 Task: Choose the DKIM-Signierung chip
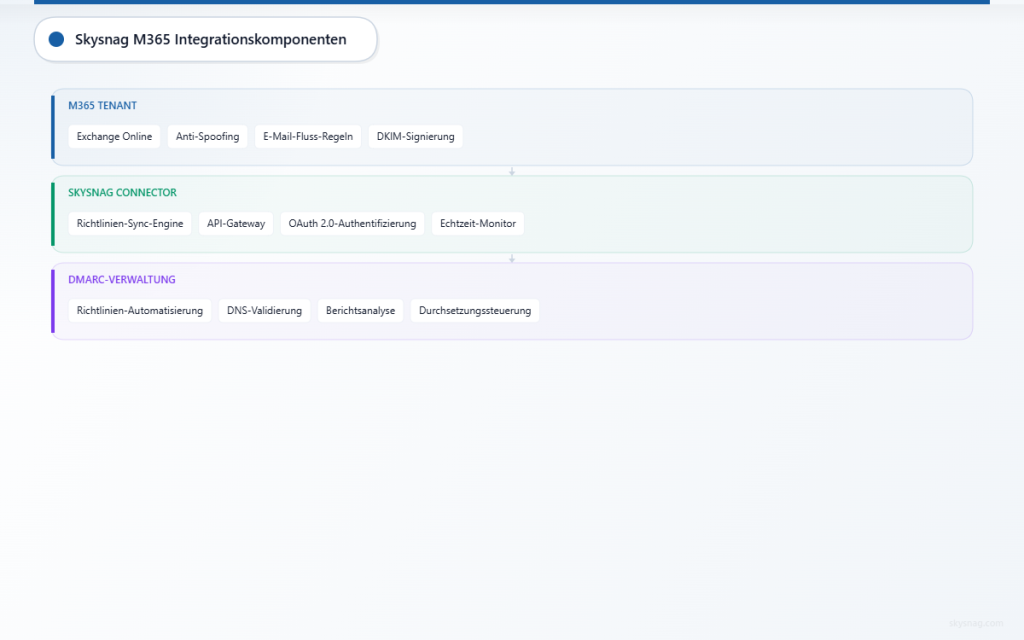click(x=415, y=136)
